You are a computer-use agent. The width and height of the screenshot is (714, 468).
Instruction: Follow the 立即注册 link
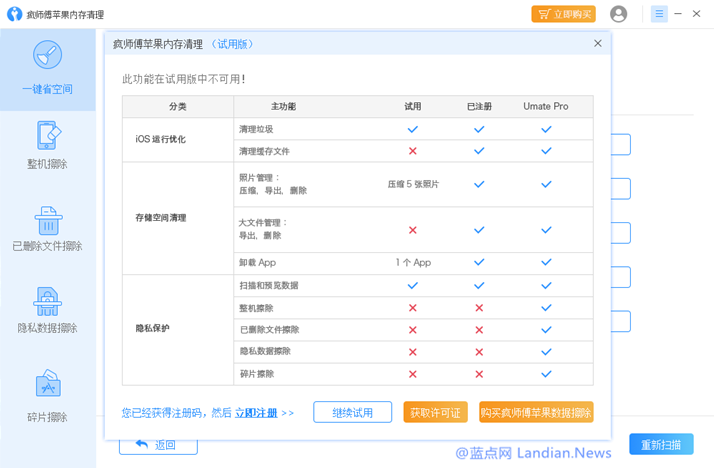tap(257, 412)
